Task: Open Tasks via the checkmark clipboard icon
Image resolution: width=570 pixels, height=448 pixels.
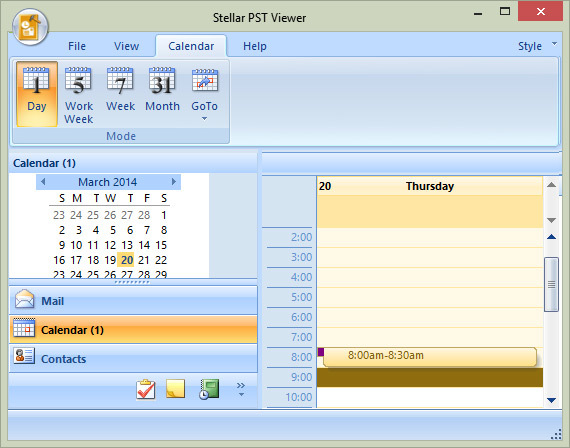Action: pyautogui.click(x=146, y=389)
